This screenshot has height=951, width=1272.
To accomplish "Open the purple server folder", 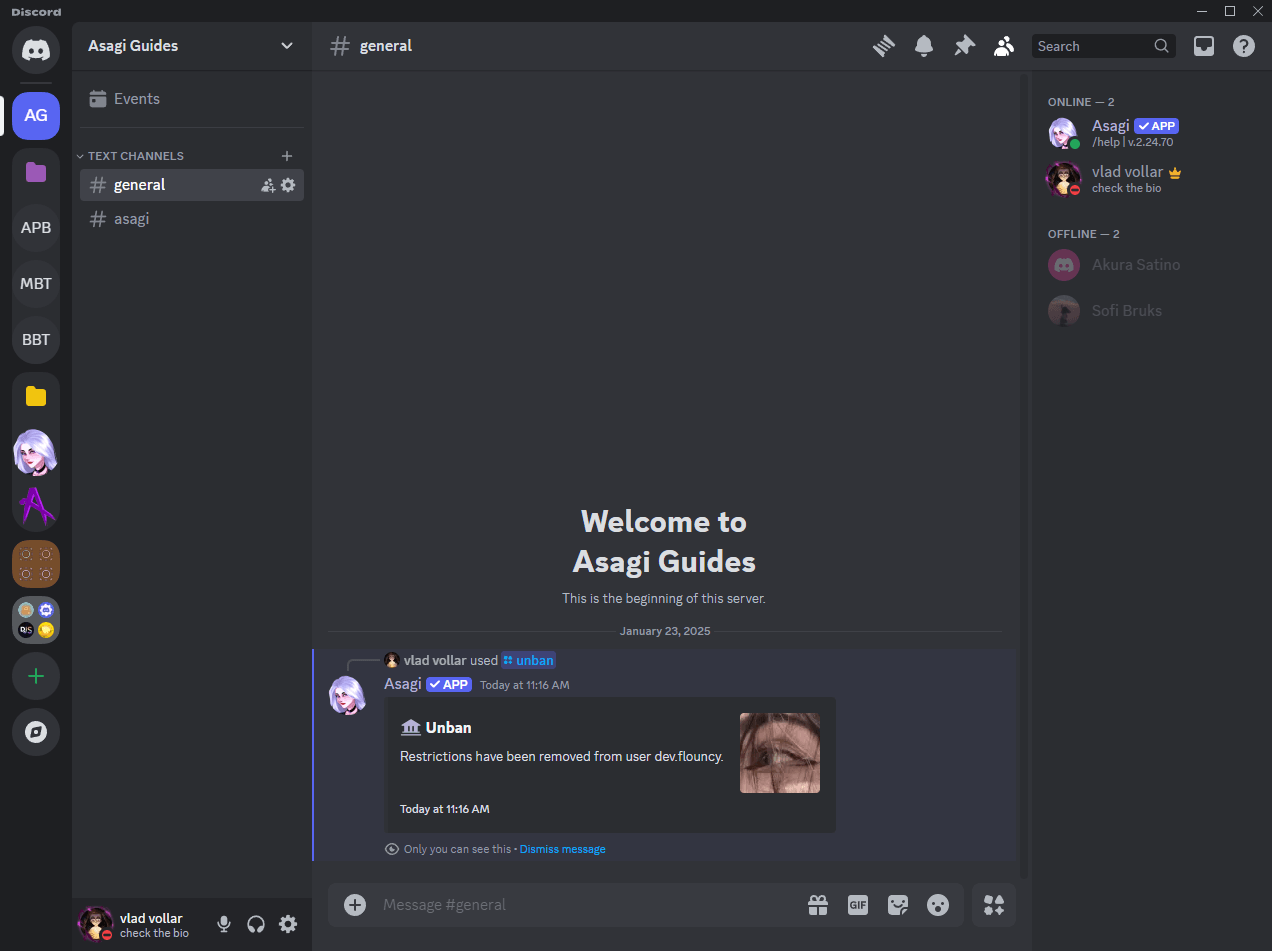I will [36, 172].
